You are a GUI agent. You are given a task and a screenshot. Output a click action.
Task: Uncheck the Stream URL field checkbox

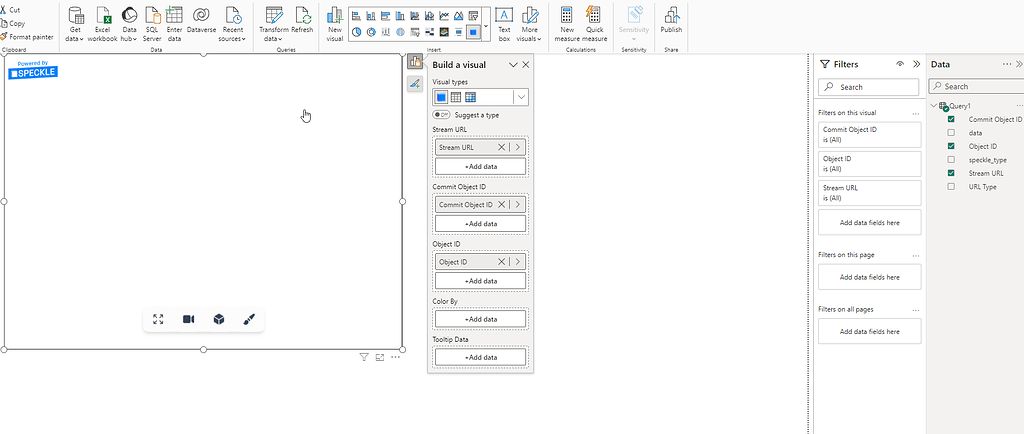pos(951,173)
